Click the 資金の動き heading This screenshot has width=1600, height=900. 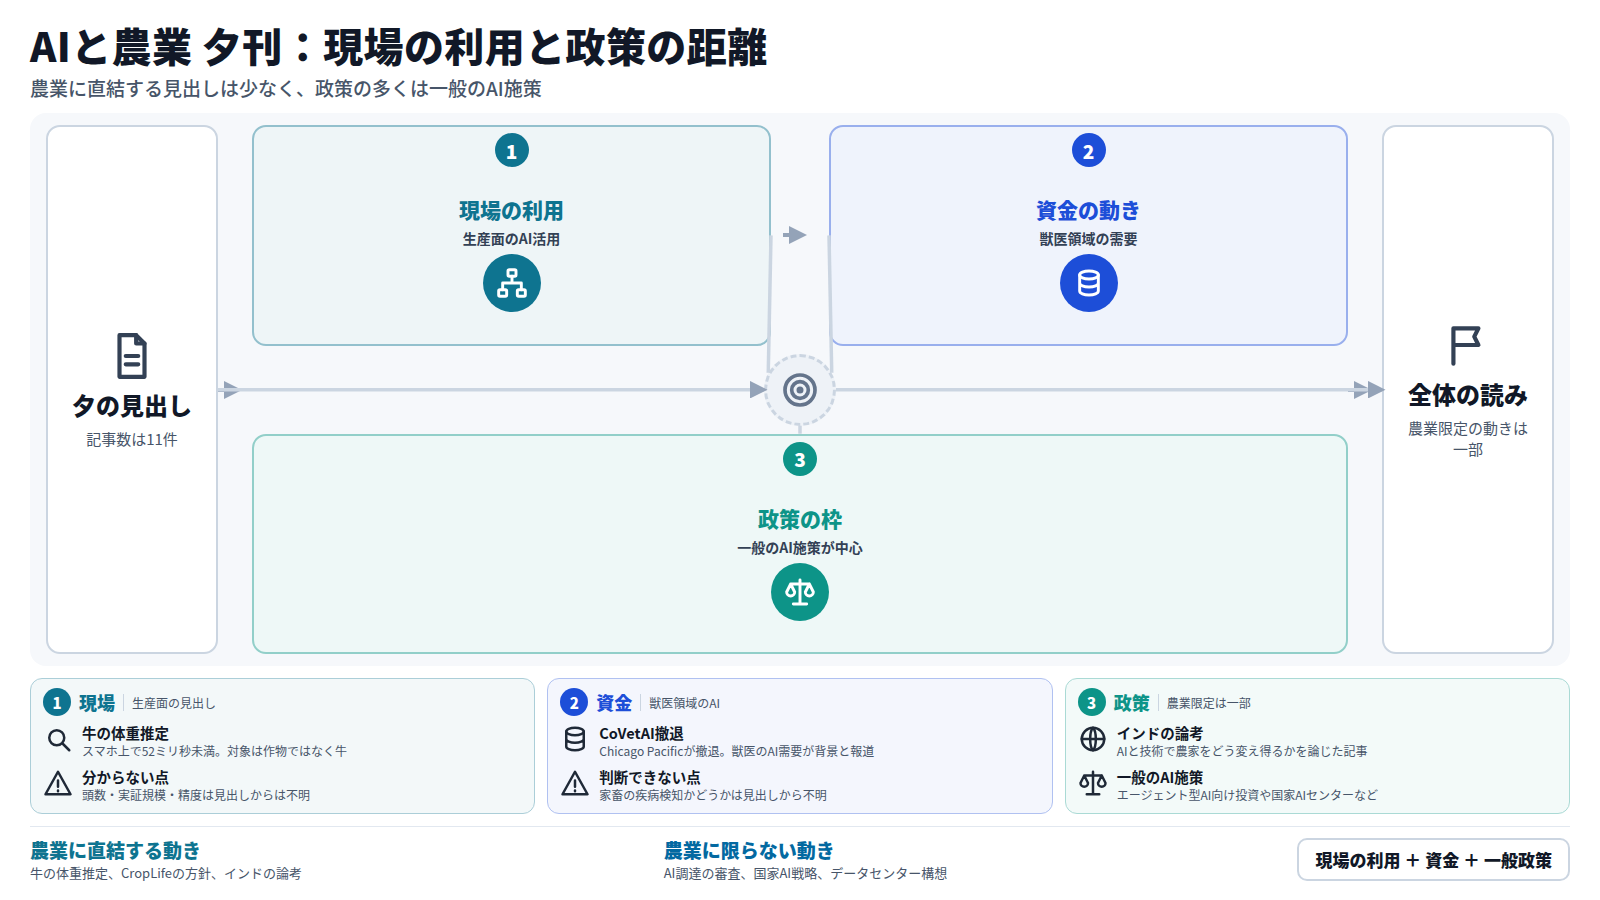click(x=1089, y=211)
